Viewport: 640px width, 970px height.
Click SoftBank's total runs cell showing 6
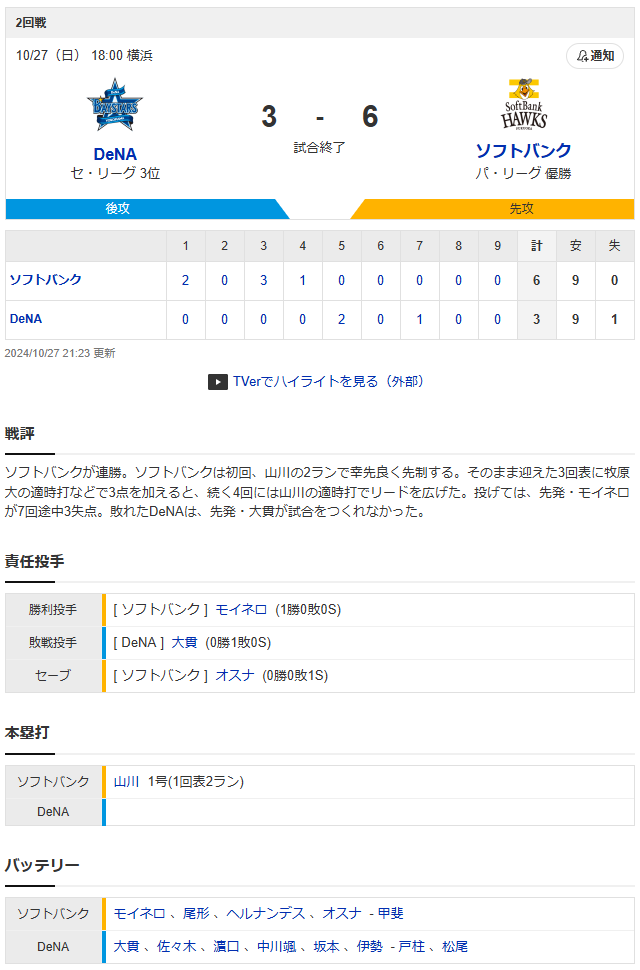pyautogui.click(x=536, y=280)
